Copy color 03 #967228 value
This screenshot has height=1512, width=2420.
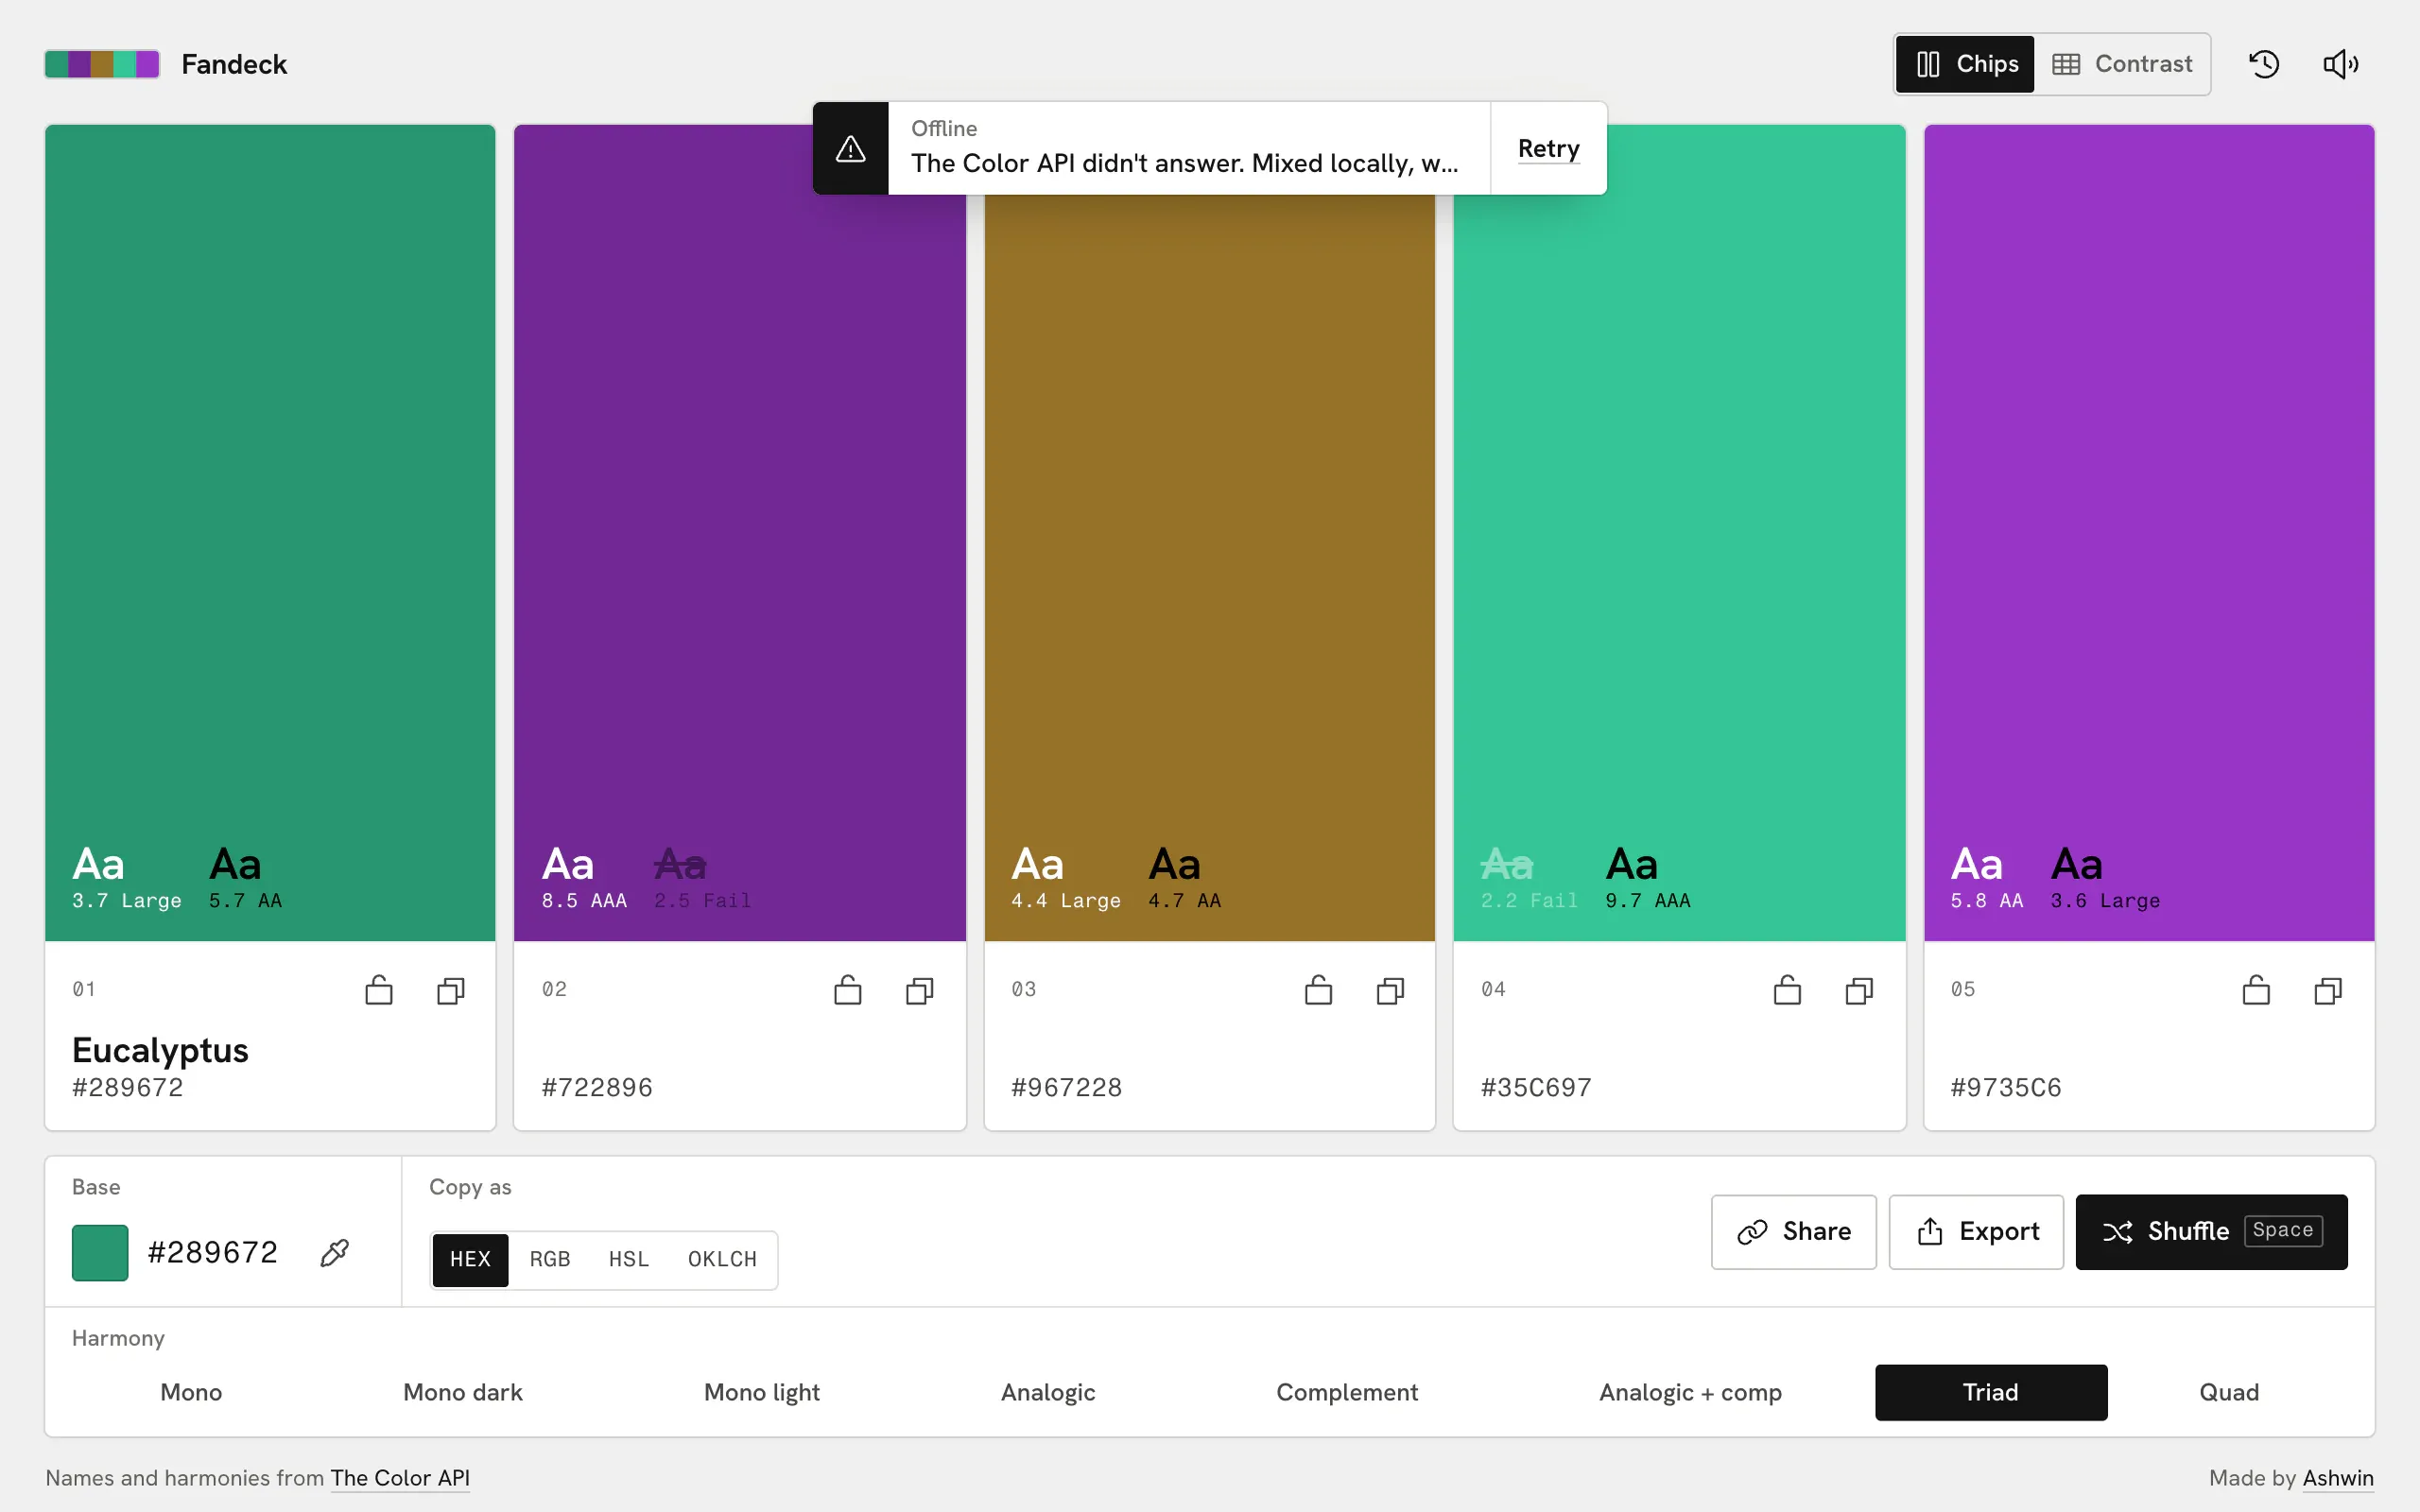[x=1390, y=990]
